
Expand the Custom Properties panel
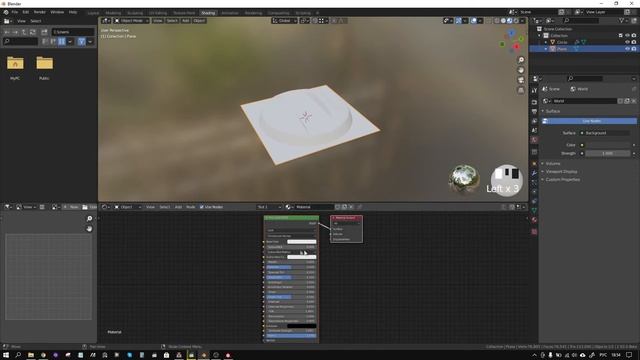pyautogui.click(x=561, y=180)
